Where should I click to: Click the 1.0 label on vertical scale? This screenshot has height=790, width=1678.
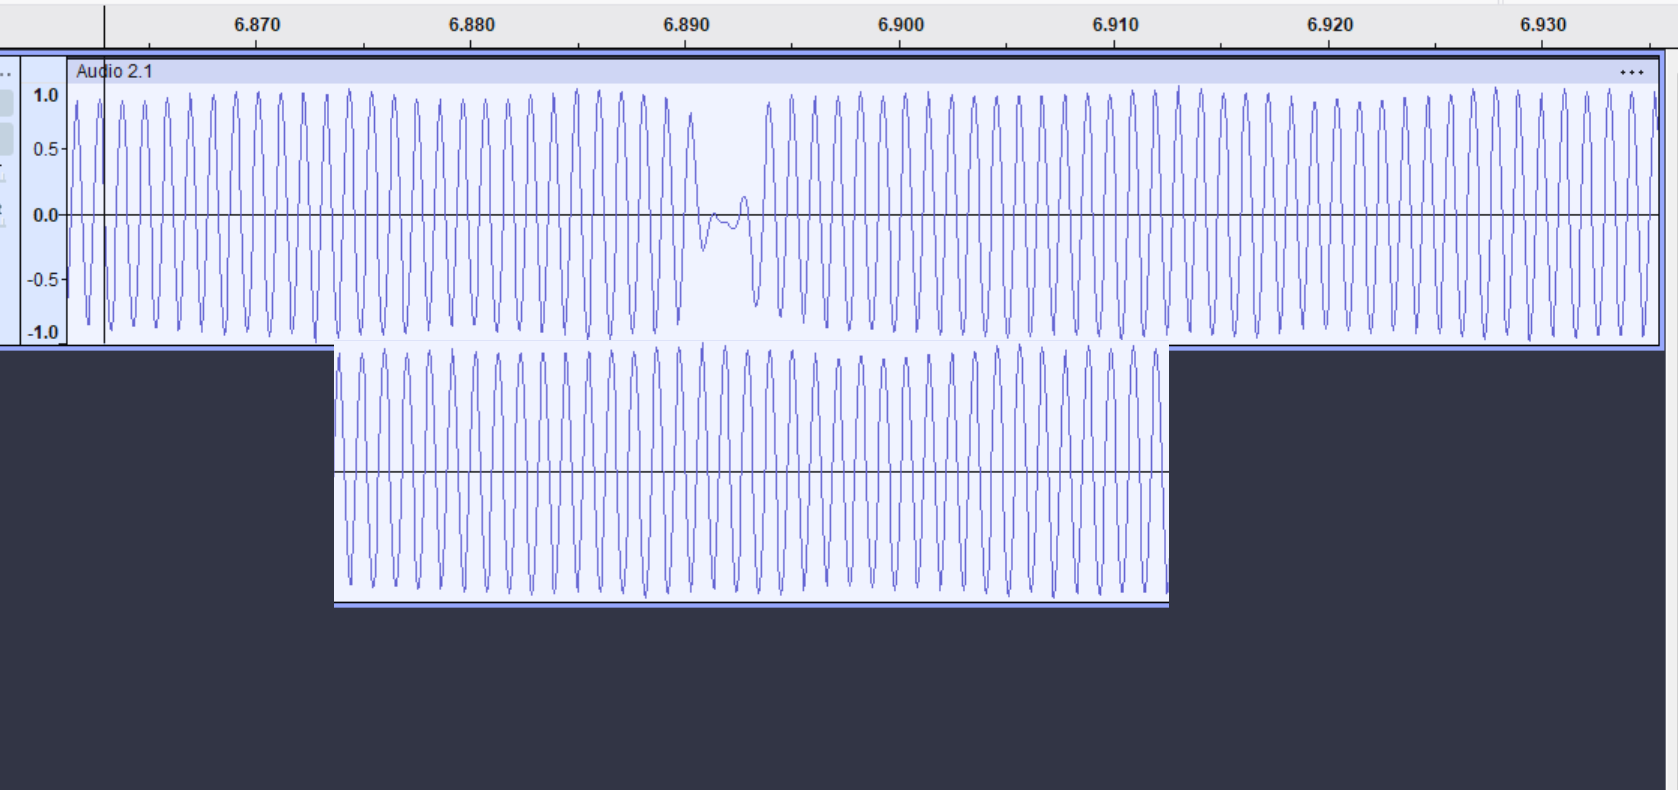[x=46, y=95]
